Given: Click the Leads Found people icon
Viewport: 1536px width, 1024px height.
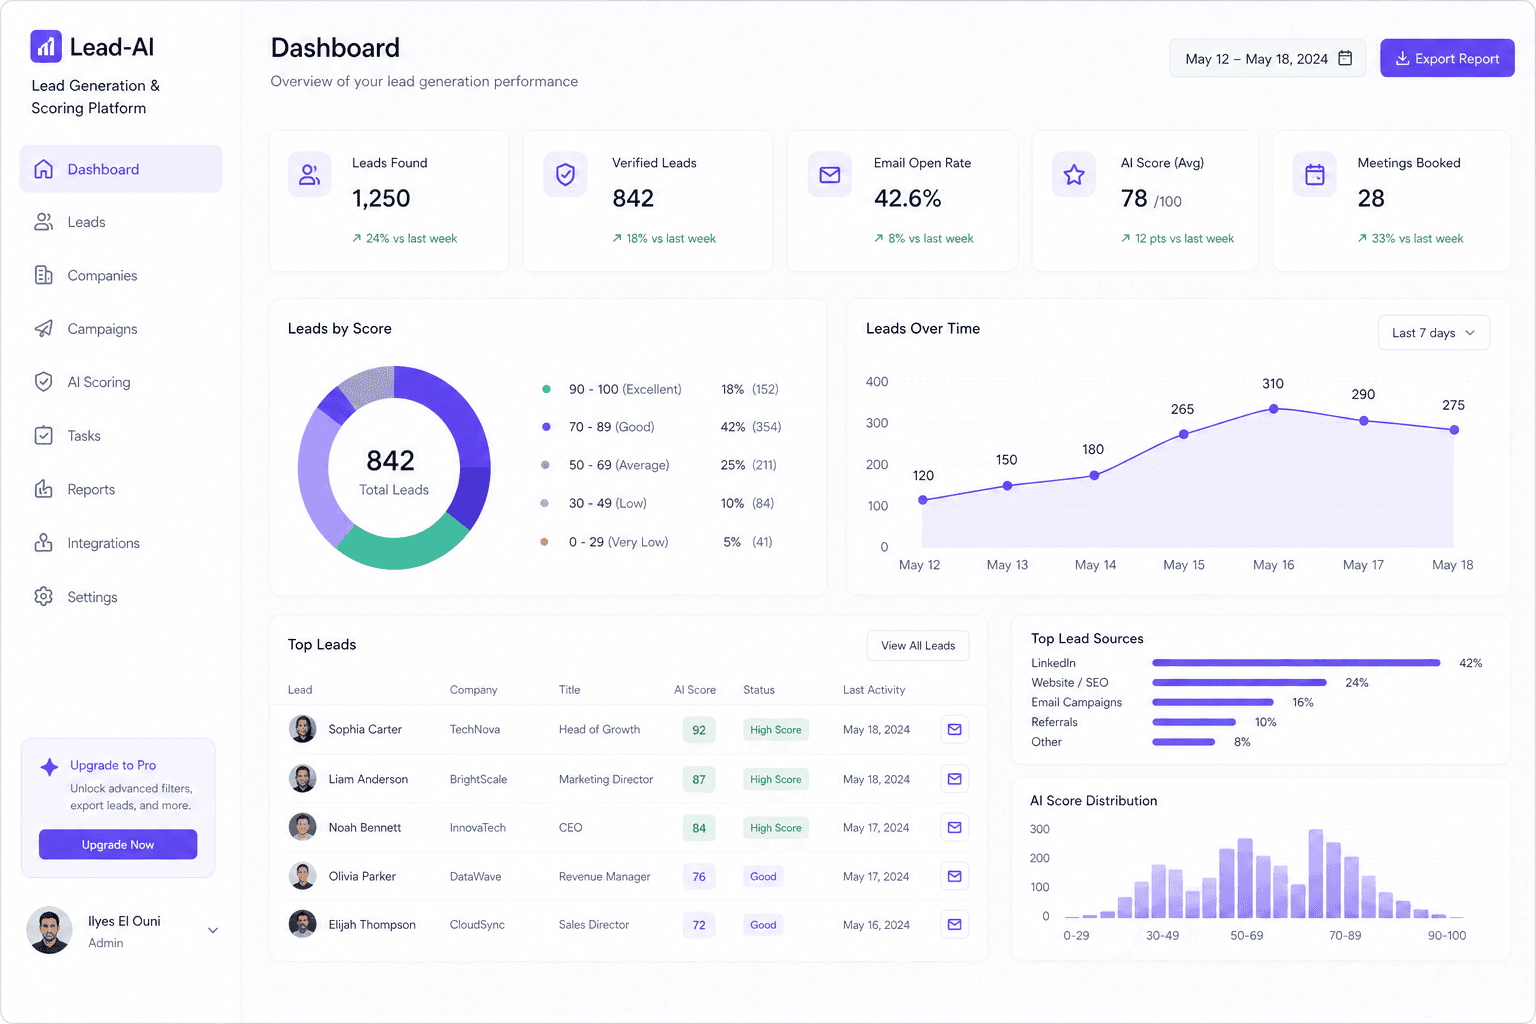Looking at the screenshot, I should 310,175.
